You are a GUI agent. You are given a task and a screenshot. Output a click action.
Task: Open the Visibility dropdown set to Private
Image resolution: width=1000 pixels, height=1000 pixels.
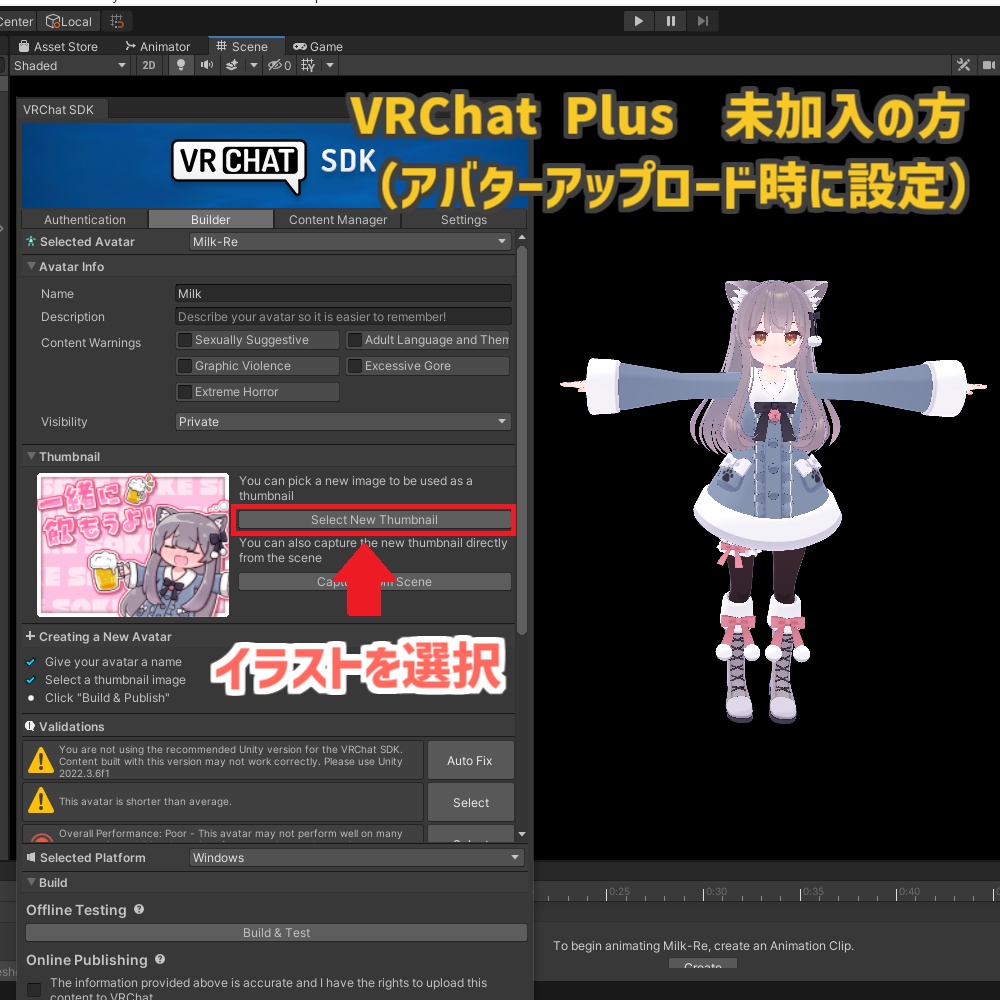click(343, 421)
